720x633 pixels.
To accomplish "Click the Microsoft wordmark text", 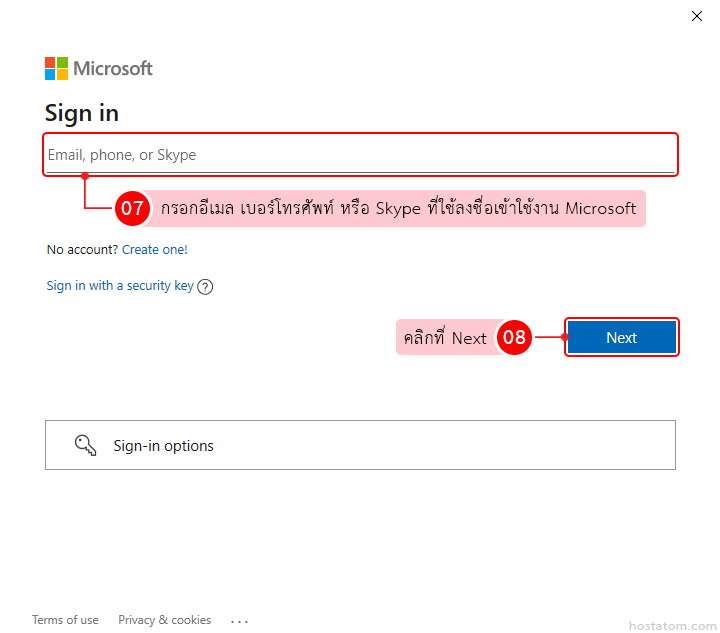I will click(x=113, y=69).
